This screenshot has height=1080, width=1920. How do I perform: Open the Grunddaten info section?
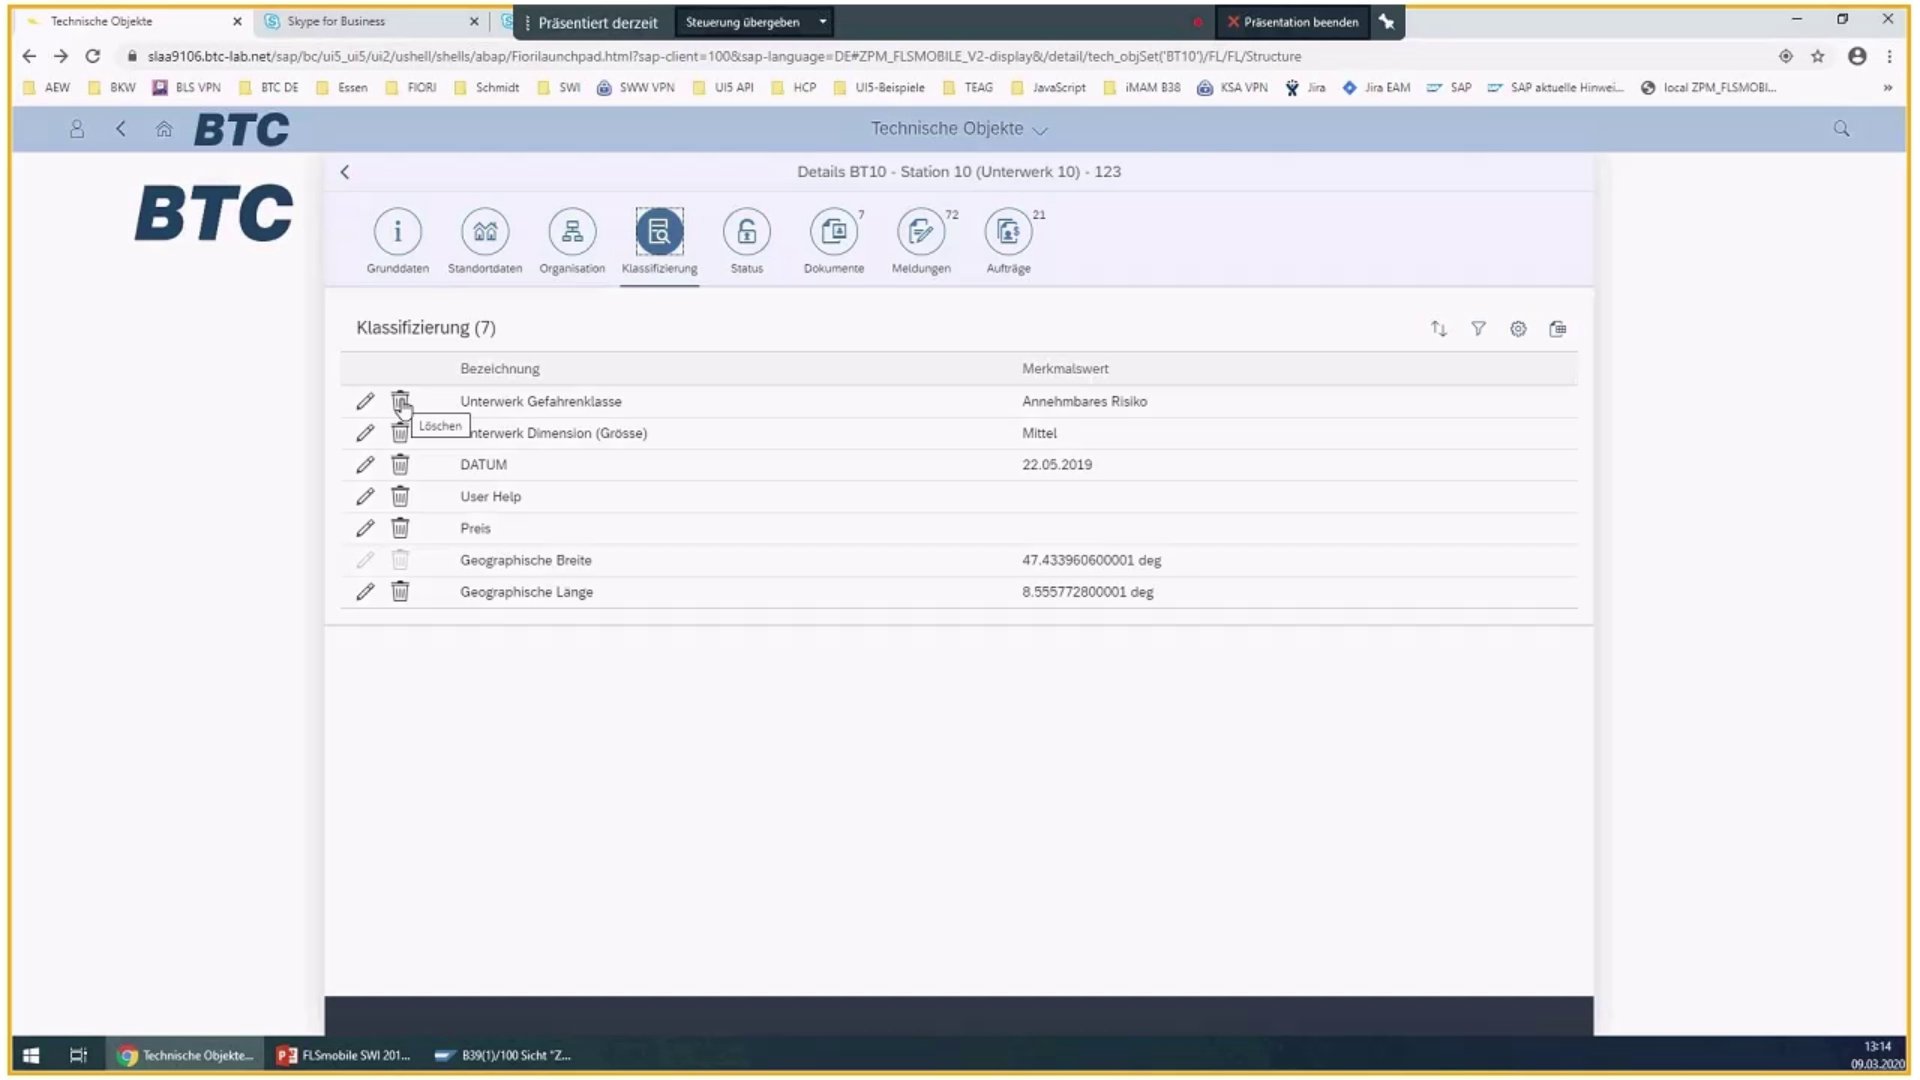(397, 232)
